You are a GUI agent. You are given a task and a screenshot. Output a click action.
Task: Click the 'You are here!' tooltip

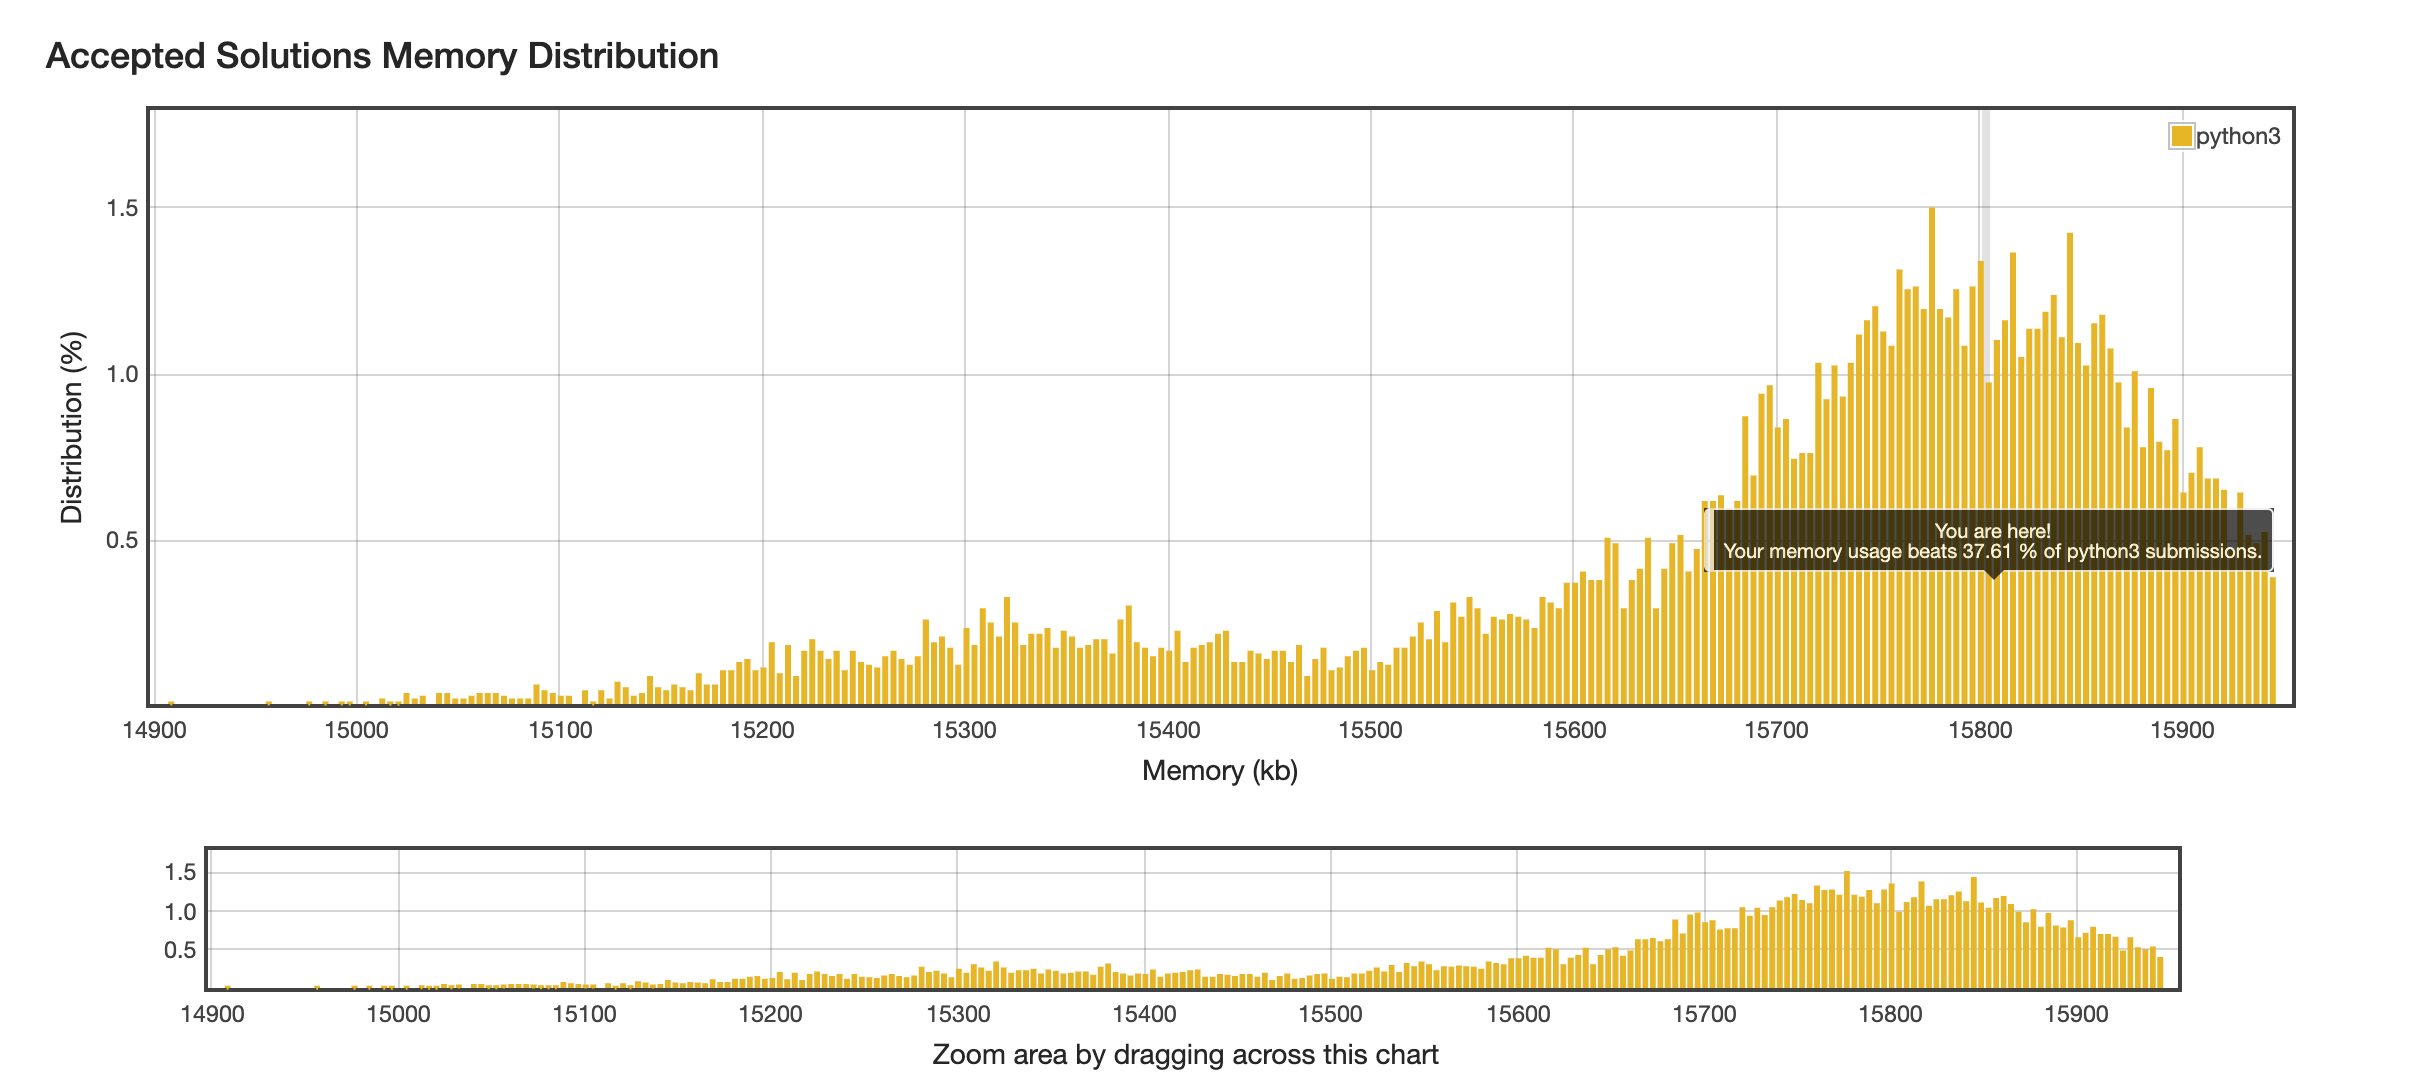click(x=1991, y=541)
